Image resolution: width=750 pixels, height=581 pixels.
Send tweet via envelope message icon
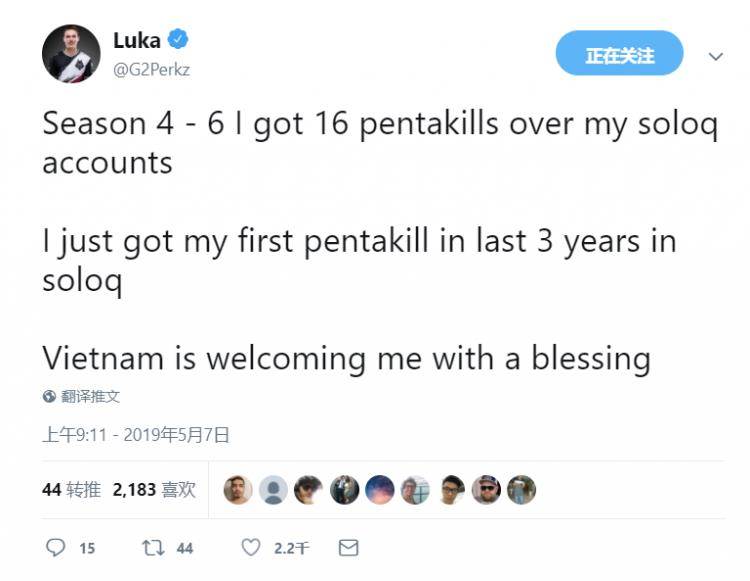348,547
